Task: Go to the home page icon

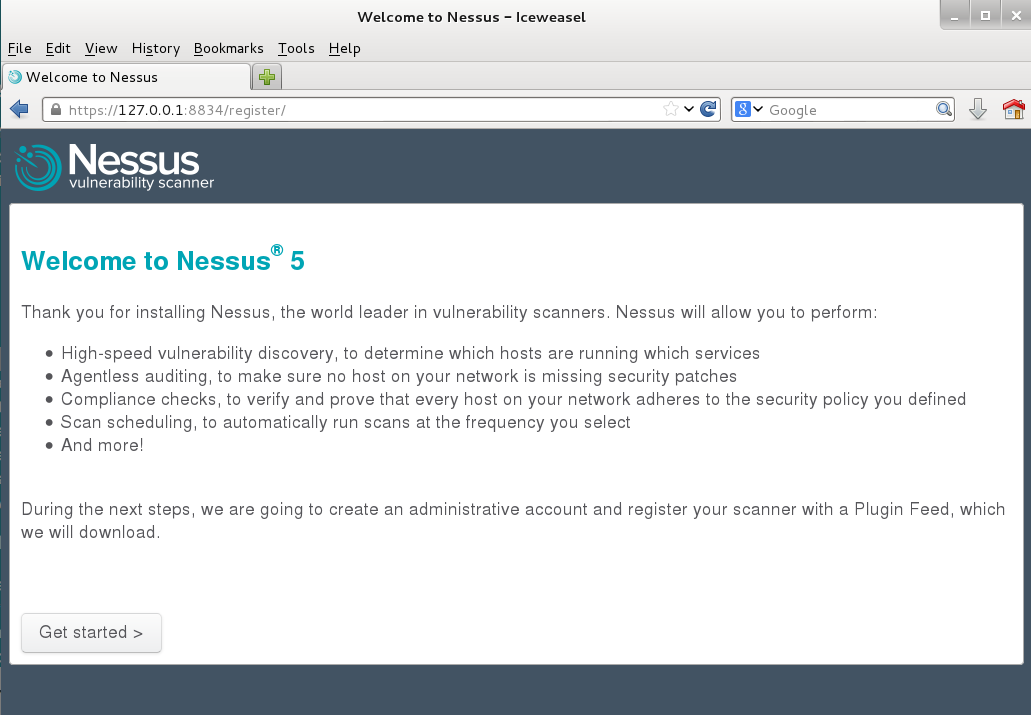Action: point(1013,109)
